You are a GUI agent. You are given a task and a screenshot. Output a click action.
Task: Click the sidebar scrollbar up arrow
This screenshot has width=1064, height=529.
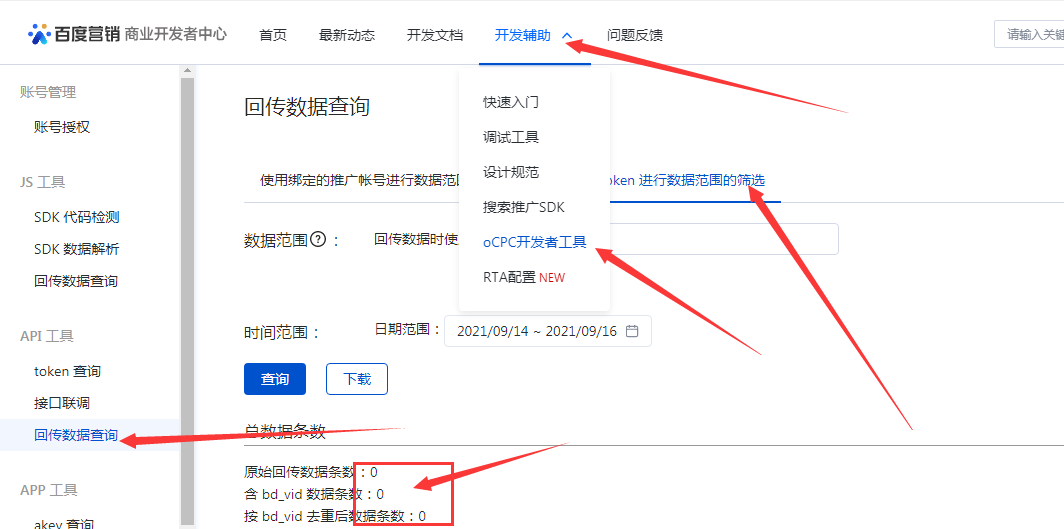click(187, 71)
